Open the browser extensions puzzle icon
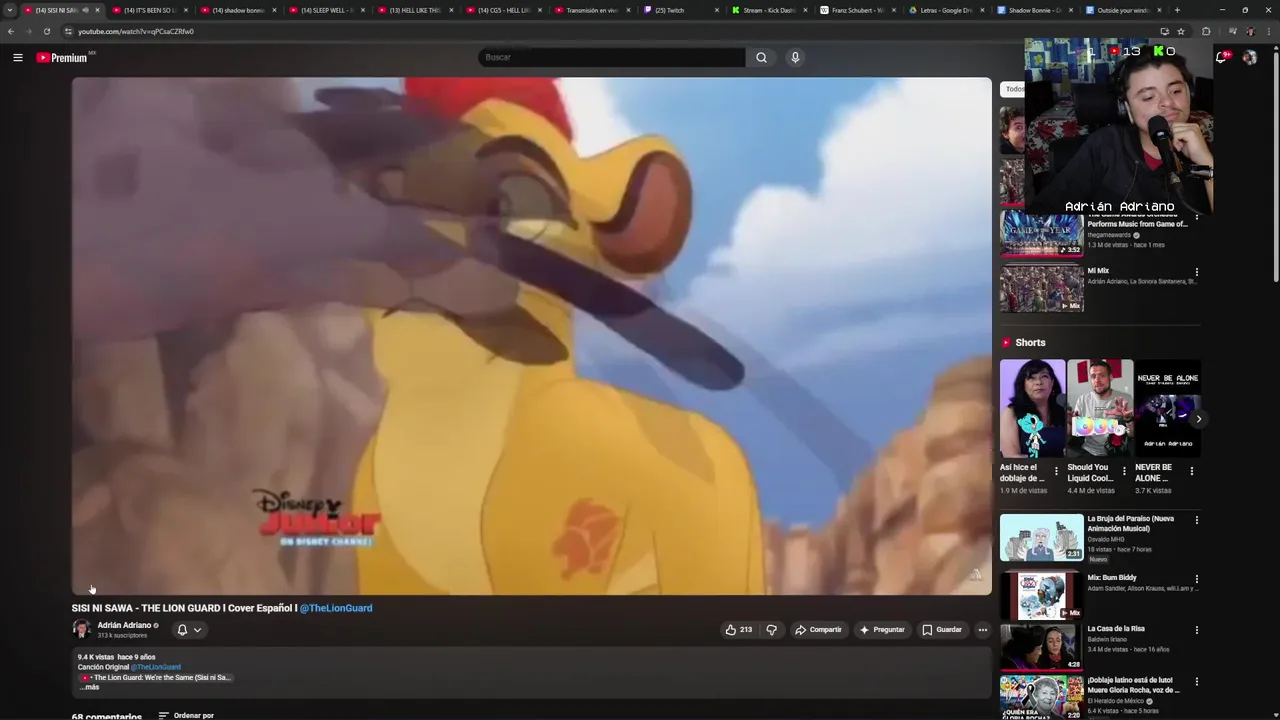Viewport: 1280px width, 720px height. [x=1206, y=31]
